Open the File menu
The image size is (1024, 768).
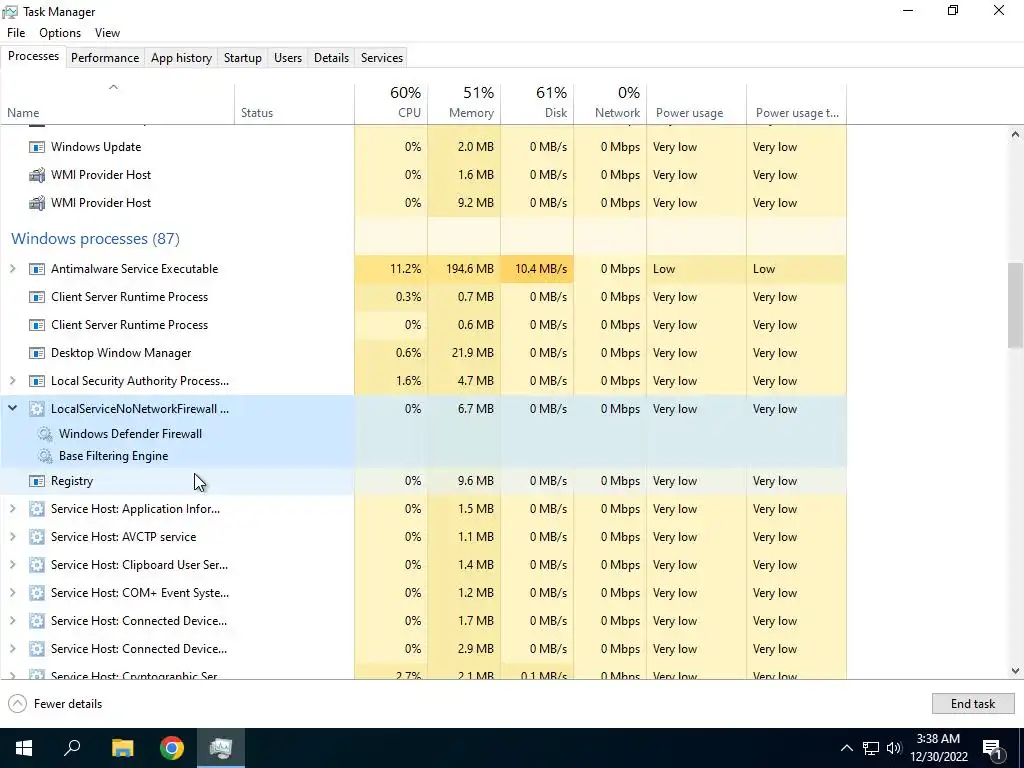[16, 33]
